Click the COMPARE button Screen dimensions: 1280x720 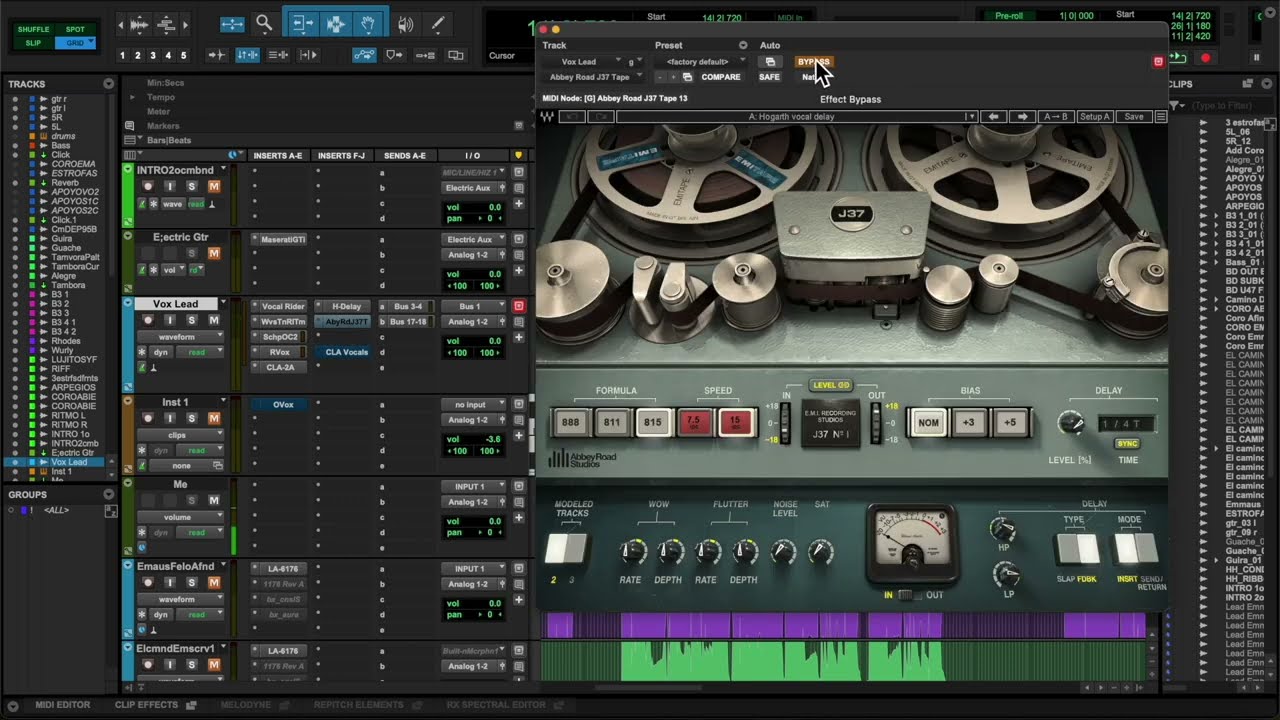point(721,77)
